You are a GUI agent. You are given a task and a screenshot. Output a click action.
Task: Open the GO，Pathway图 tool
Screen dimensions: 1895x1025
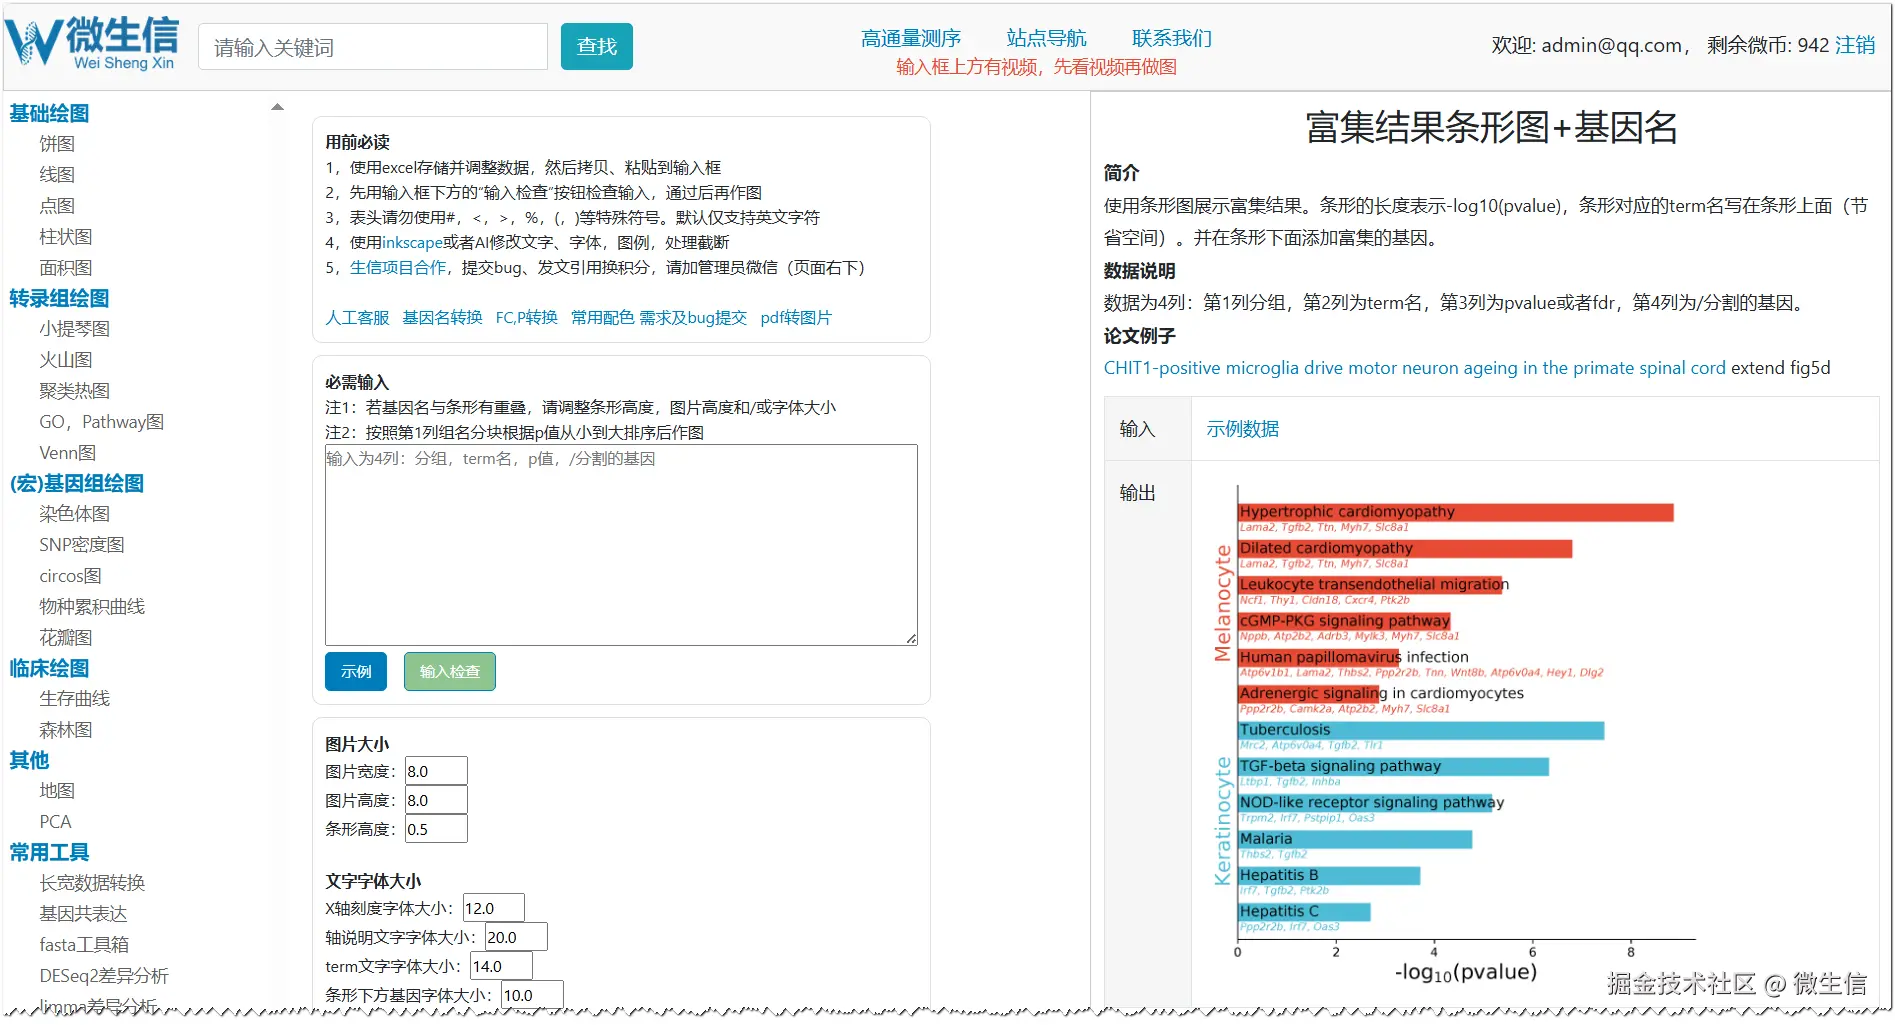102,422
